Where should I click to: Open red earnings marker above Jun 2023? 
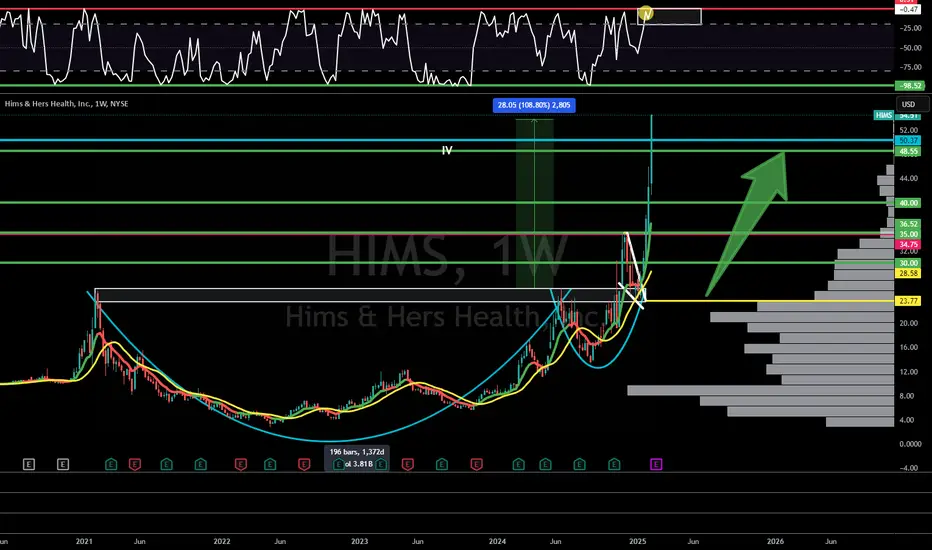(407, 464)
